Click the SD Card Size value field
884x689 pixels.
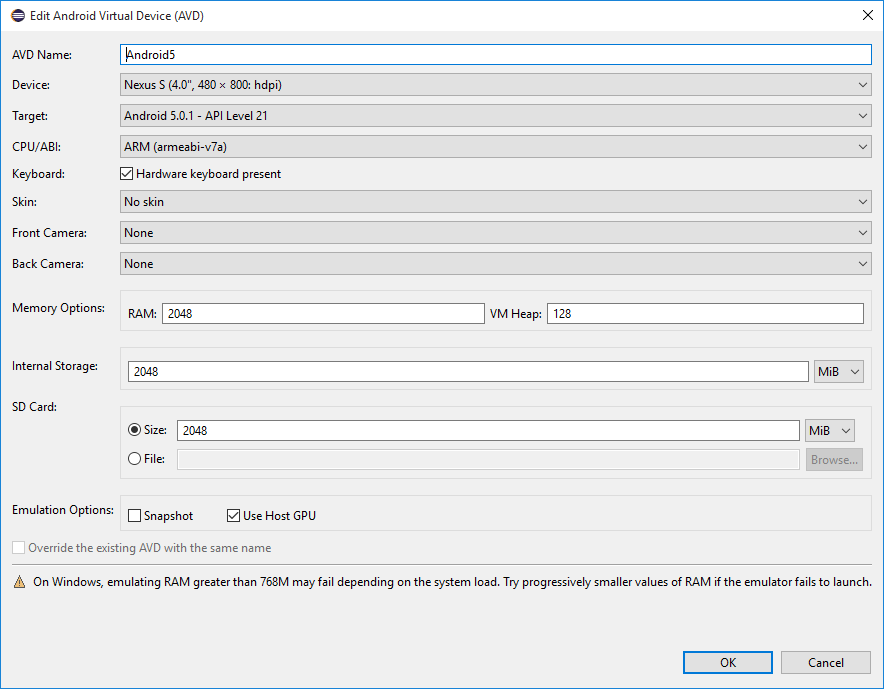(x=488, y=431)
